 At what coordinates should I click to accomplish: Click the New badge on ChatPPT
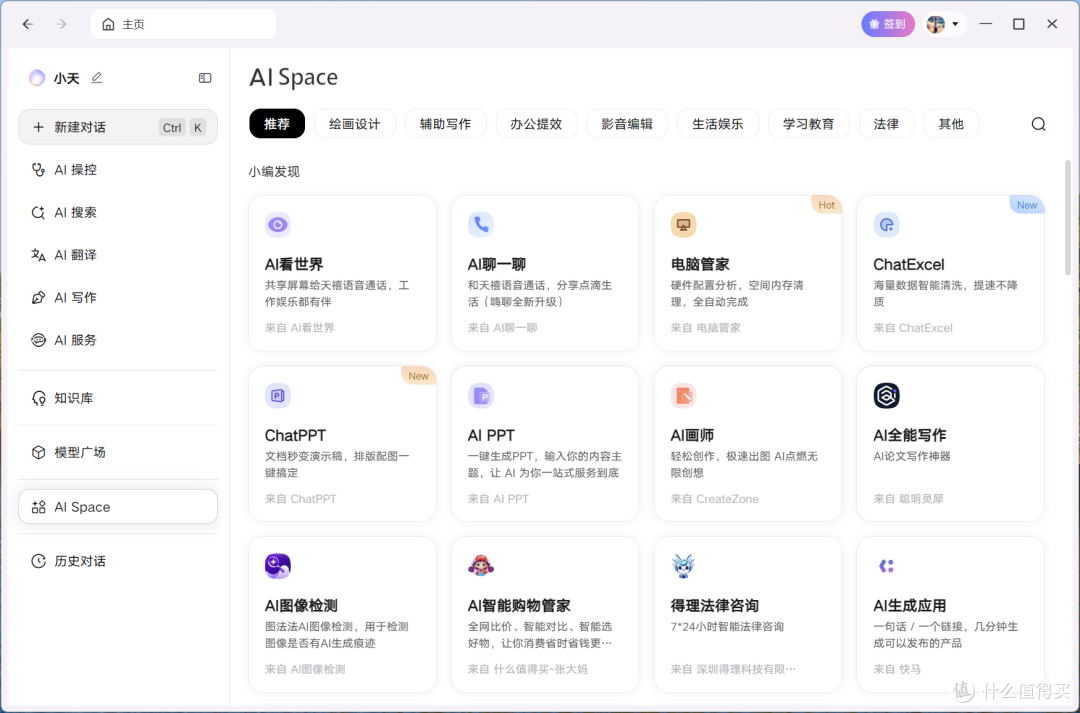[418, 375]
